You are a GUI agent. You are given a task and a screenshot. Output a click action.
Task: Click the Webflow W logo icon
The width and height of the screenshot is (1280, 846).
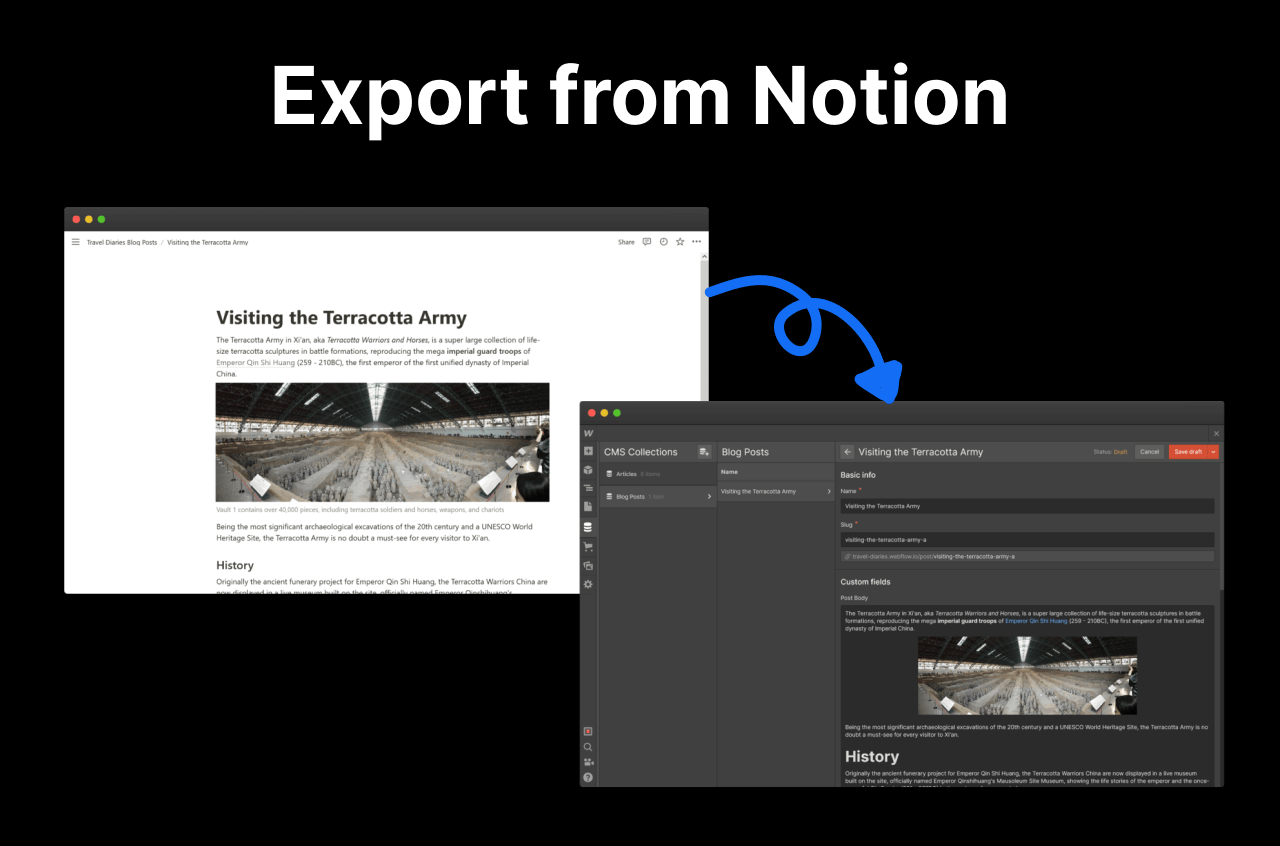[588, 433]
